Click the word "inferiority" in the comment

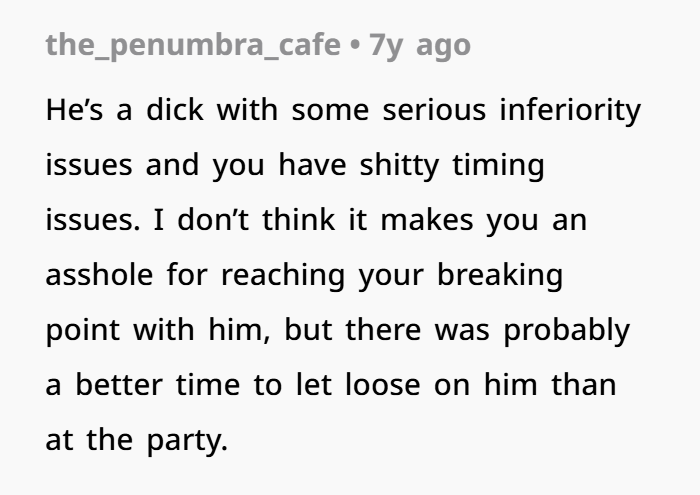click(x=571, y=110)
